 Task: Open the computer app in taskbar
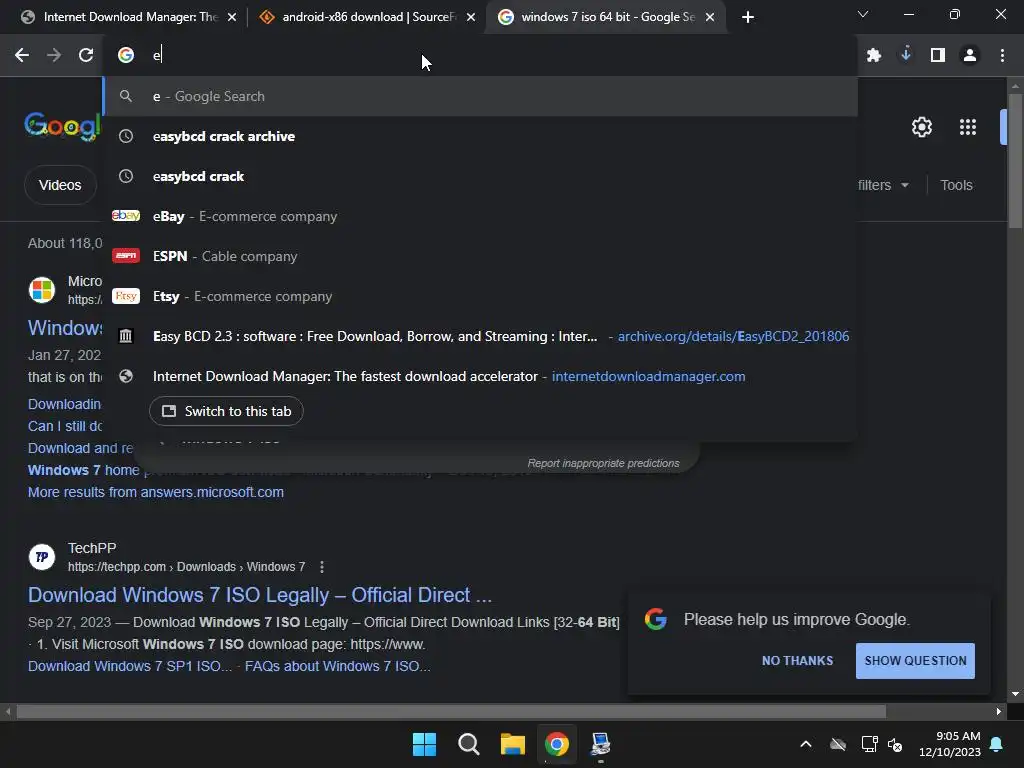pos(601,744)
